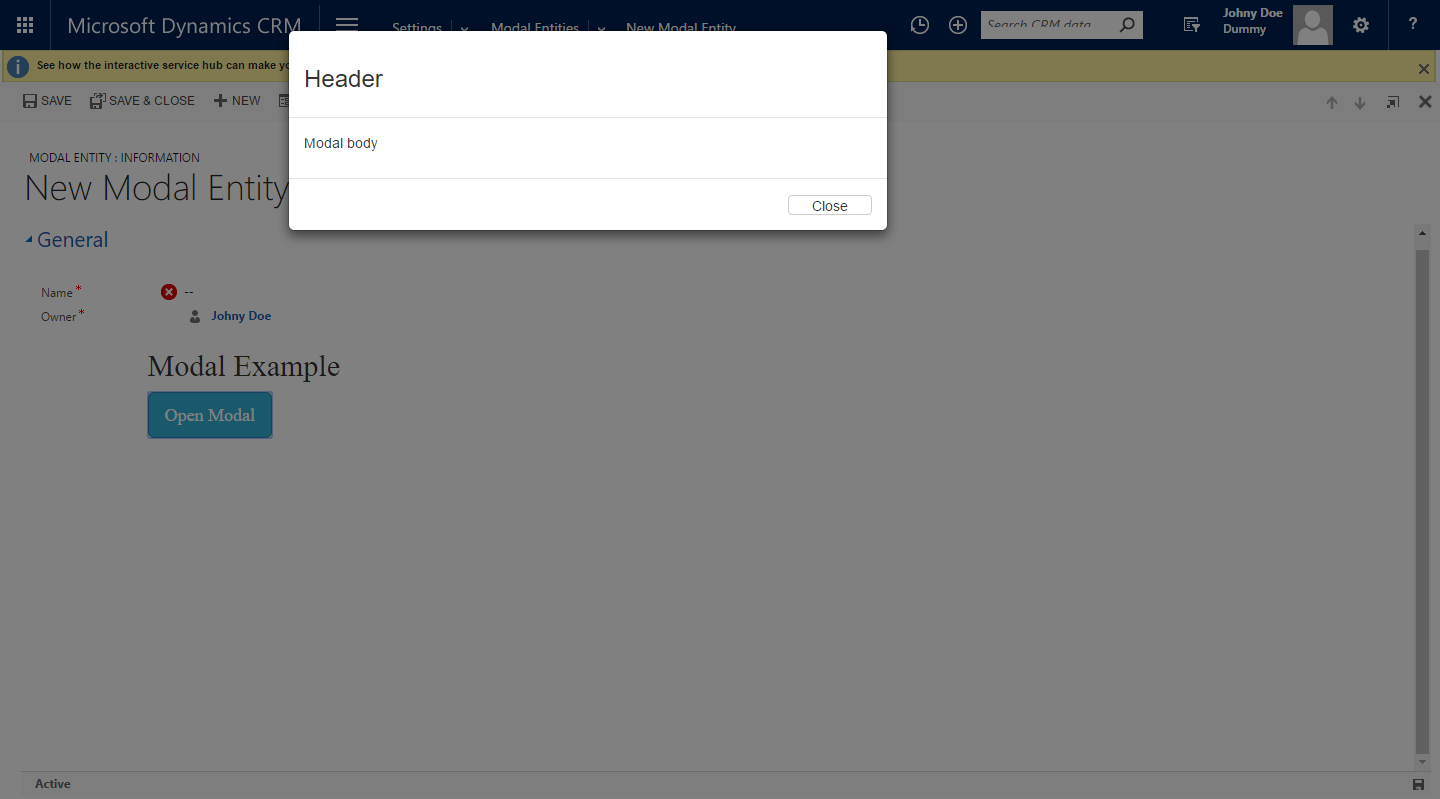This screenshot has width=1440, height=799.
Task: Click the SAVE & CLOSE command
Action: [142, 101]
